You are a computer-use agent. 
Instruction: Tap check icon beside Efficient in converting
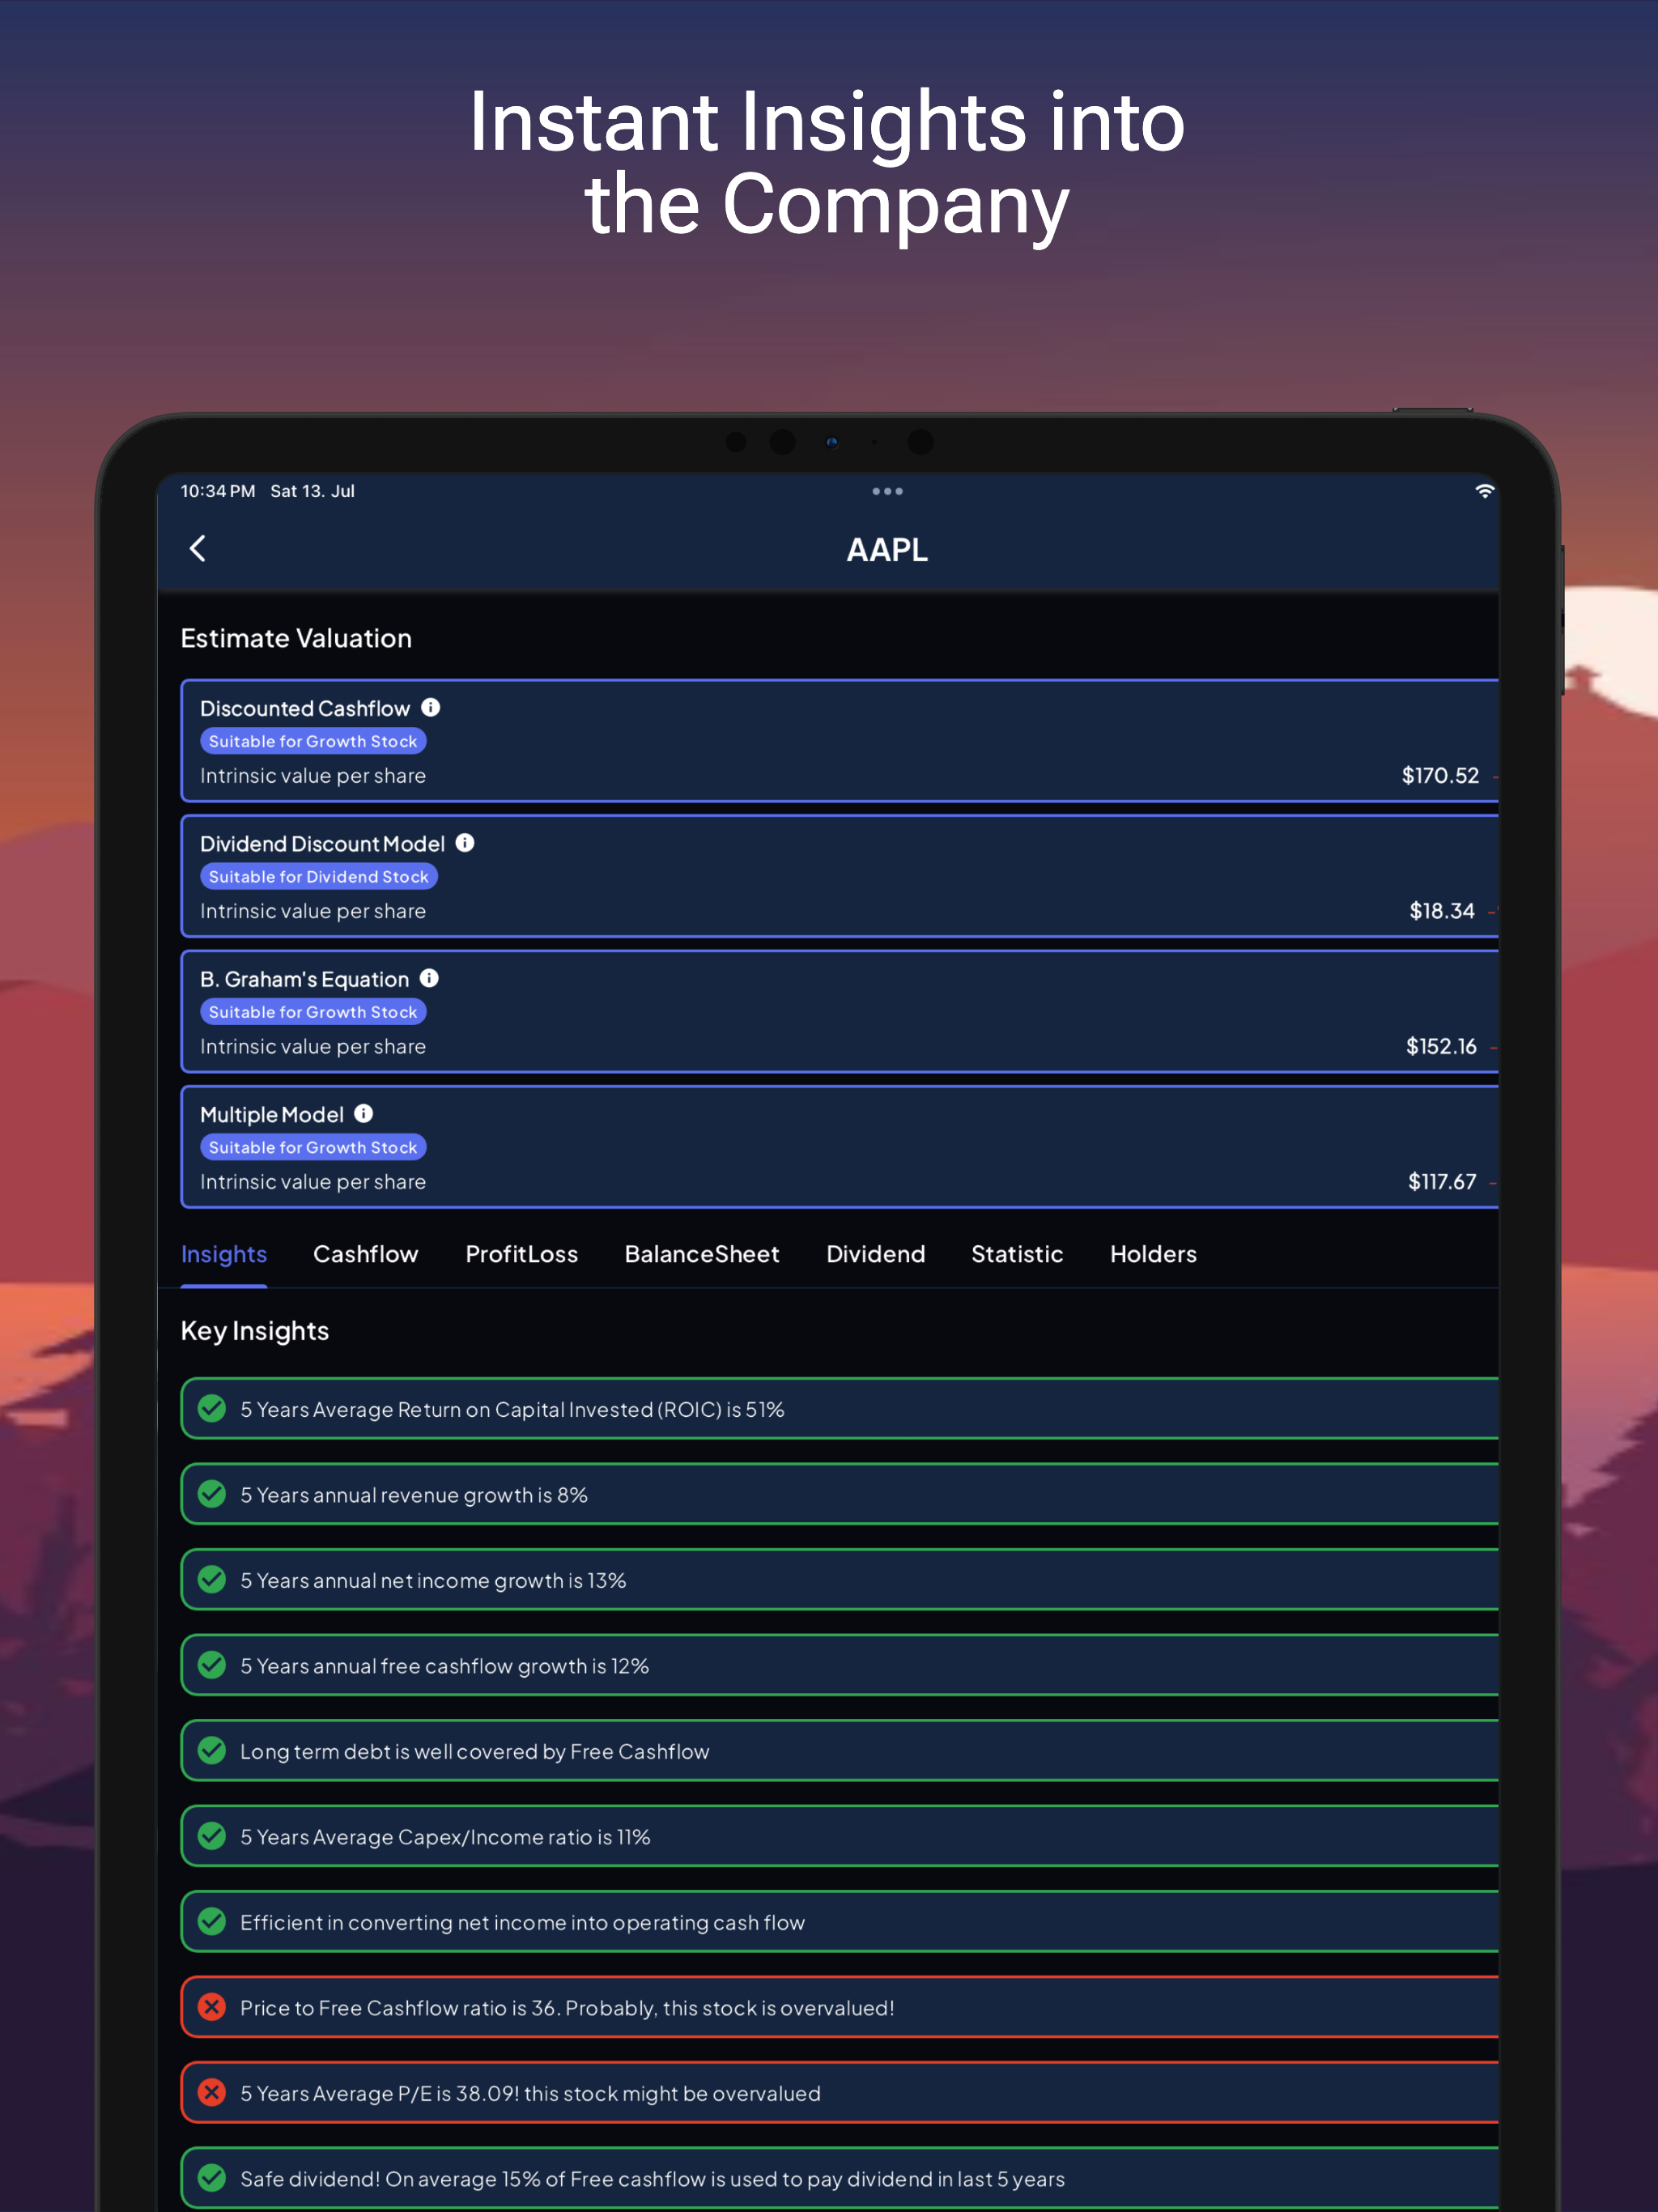point(212,1921)
